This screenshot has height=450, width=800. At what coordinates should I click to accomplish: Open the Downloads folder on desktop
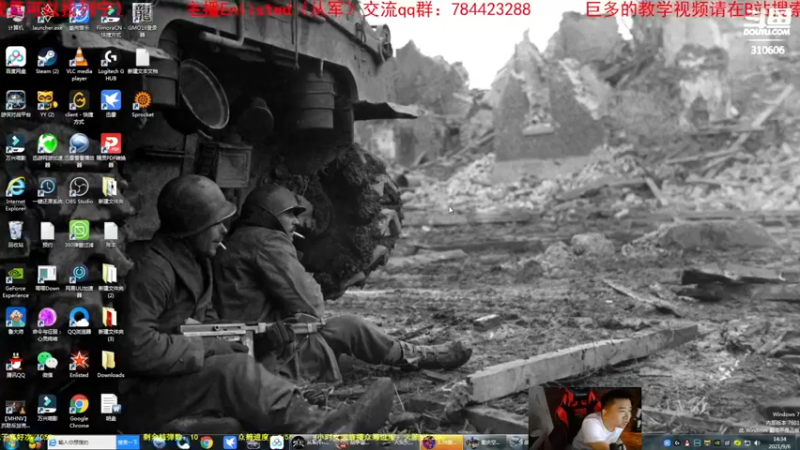tap(111, 364)
